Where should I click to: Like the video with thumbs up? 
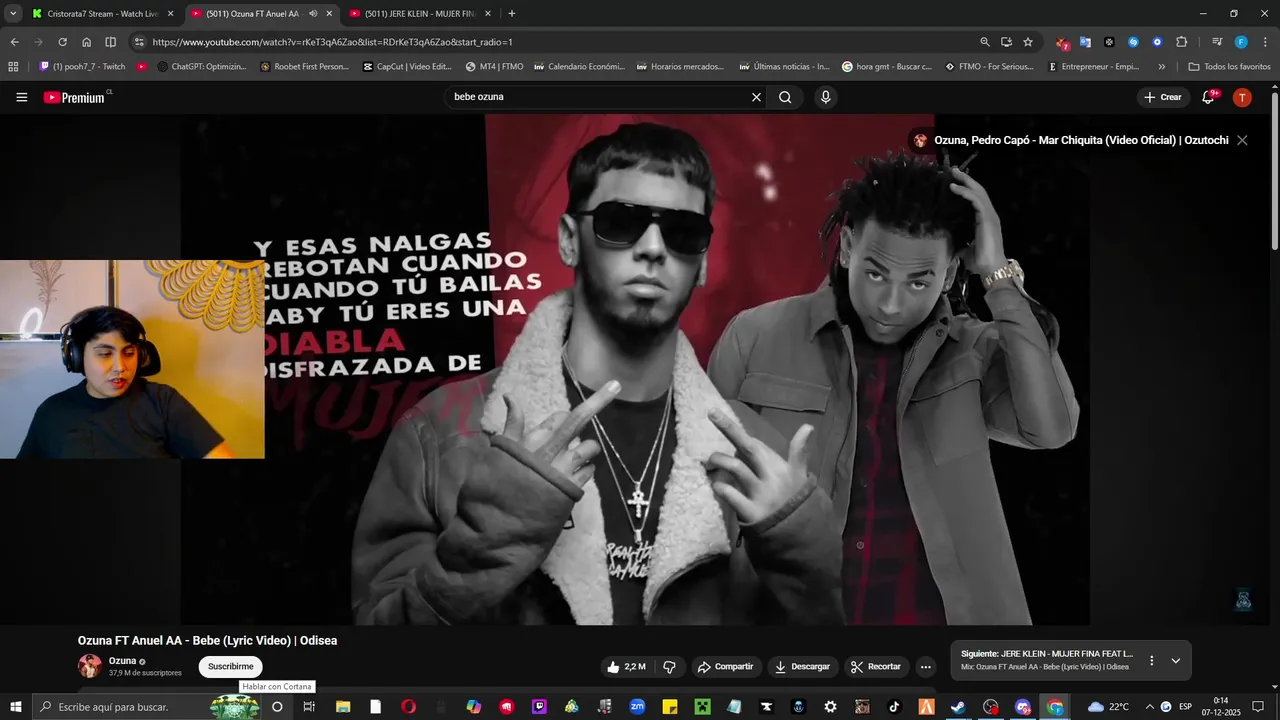click(x=627, y=667)
